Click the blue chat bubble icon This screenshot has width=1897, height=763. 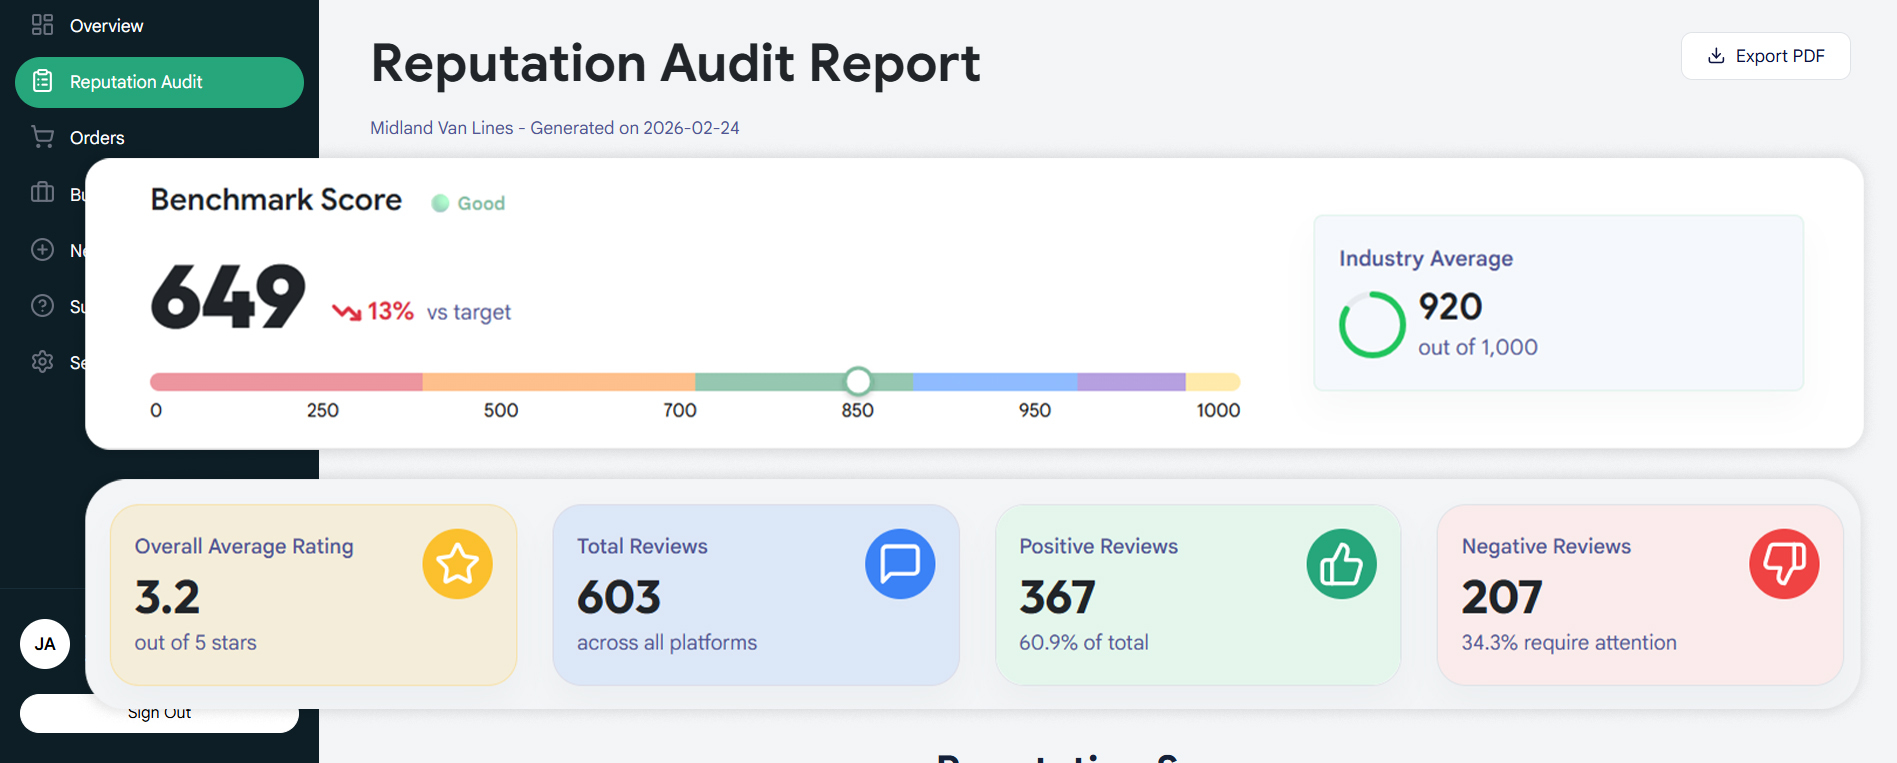click(x=900, y=564)
